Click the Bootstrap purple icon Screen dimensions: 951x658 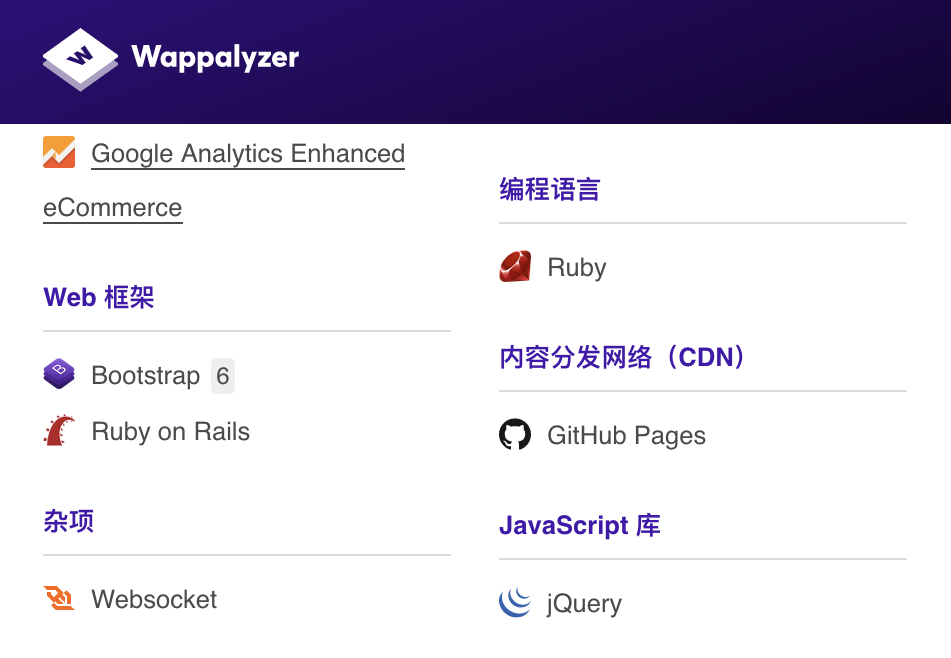coord(59,374)
